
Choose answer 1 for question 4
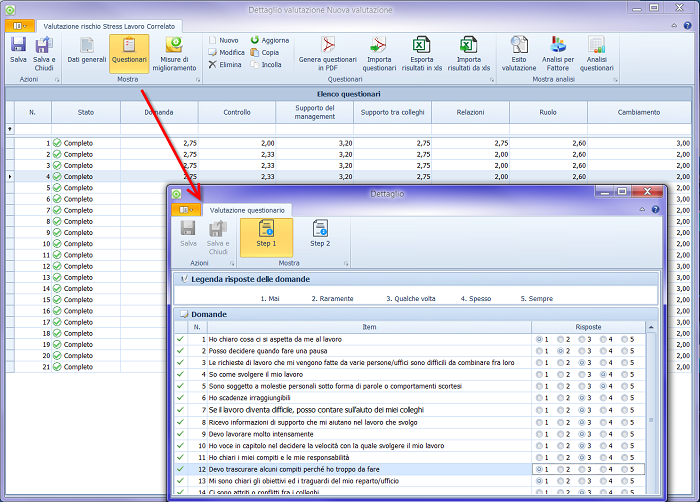[x=540, y=374]
